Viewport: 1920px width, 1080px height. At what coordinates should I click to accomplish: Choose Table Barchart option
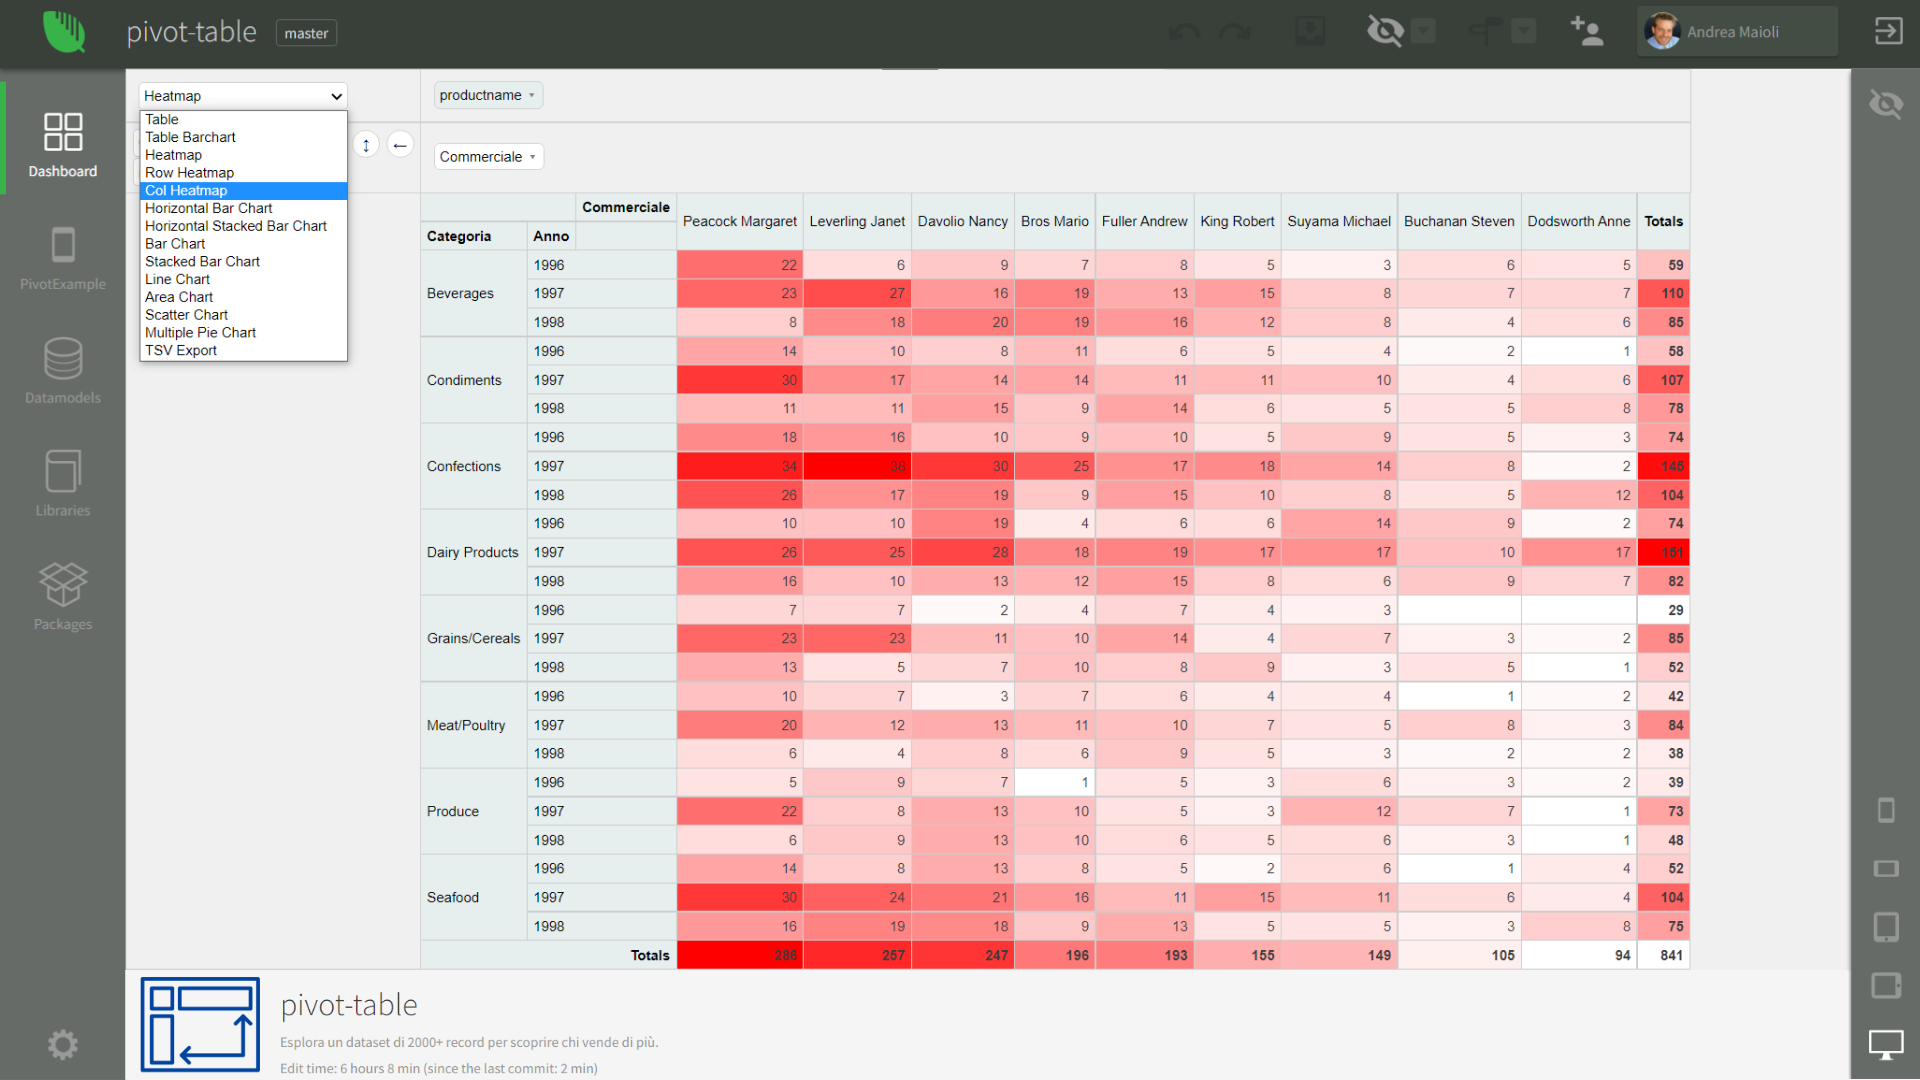(243, 137)
